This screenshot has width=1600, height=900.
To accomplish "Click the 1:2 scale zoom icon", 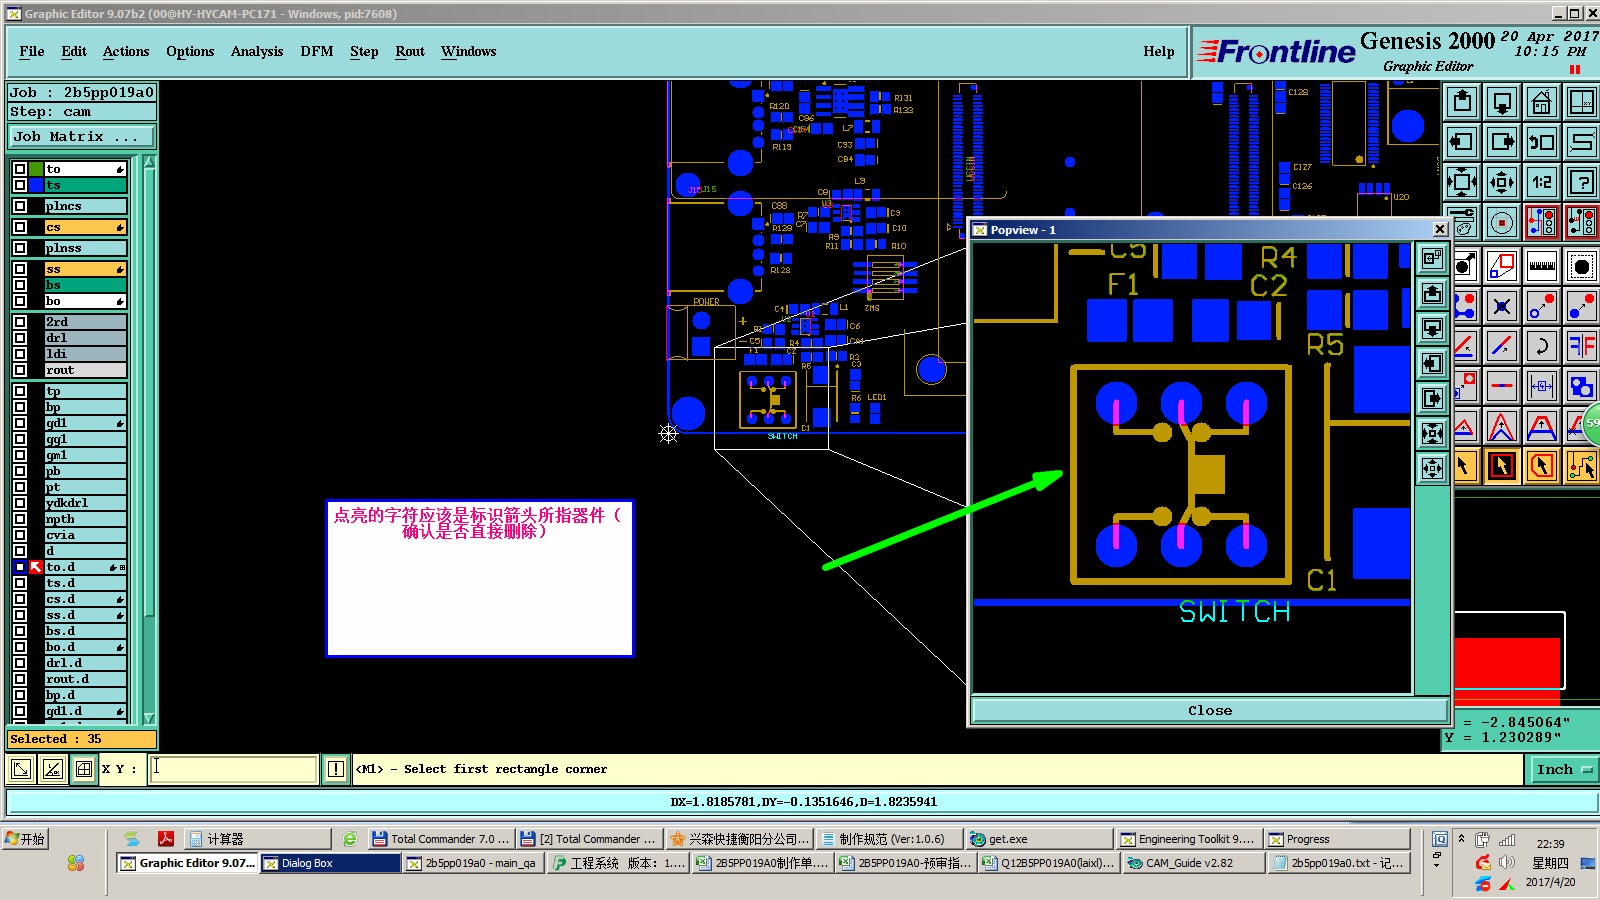I will [x=1542, y=181].
